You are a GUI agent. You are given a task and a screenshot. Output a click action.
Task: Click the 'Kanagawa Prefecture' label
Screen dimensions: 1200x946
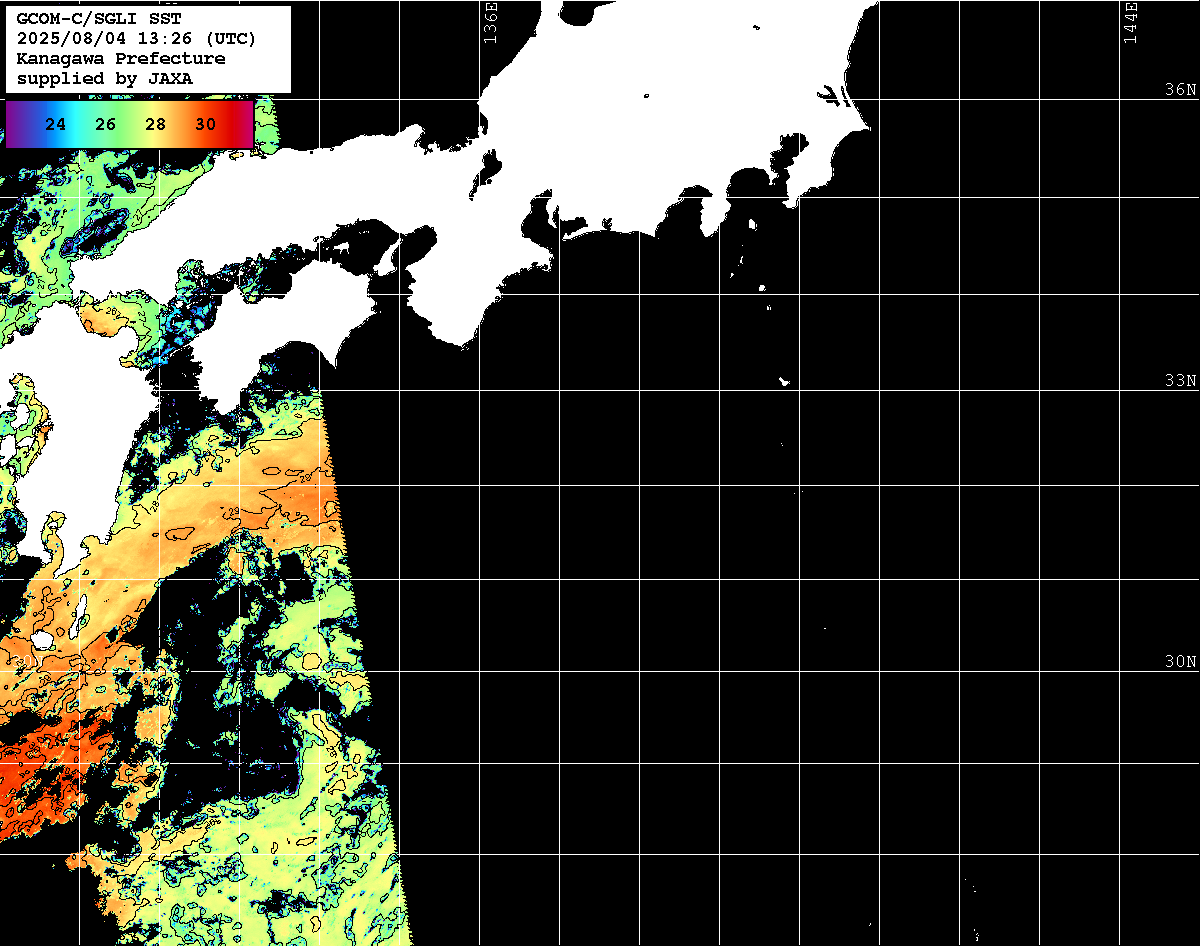[x=121, y=59]
